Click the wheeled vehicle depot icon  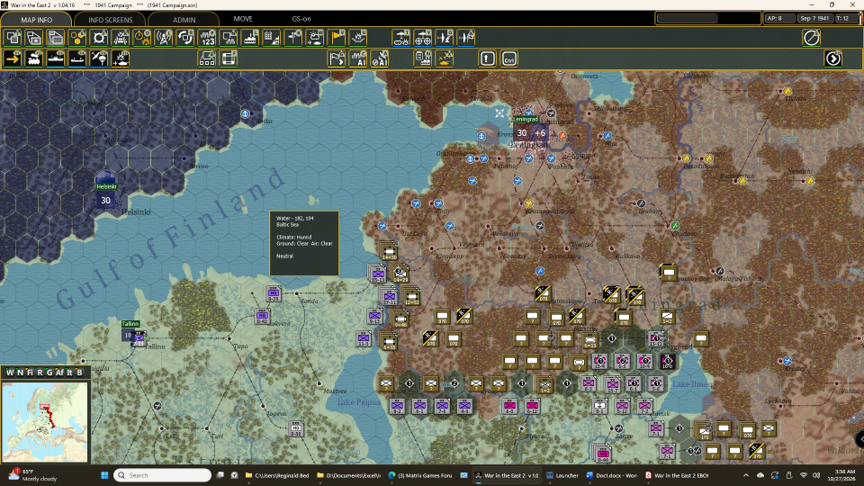(x=423, y=38)
